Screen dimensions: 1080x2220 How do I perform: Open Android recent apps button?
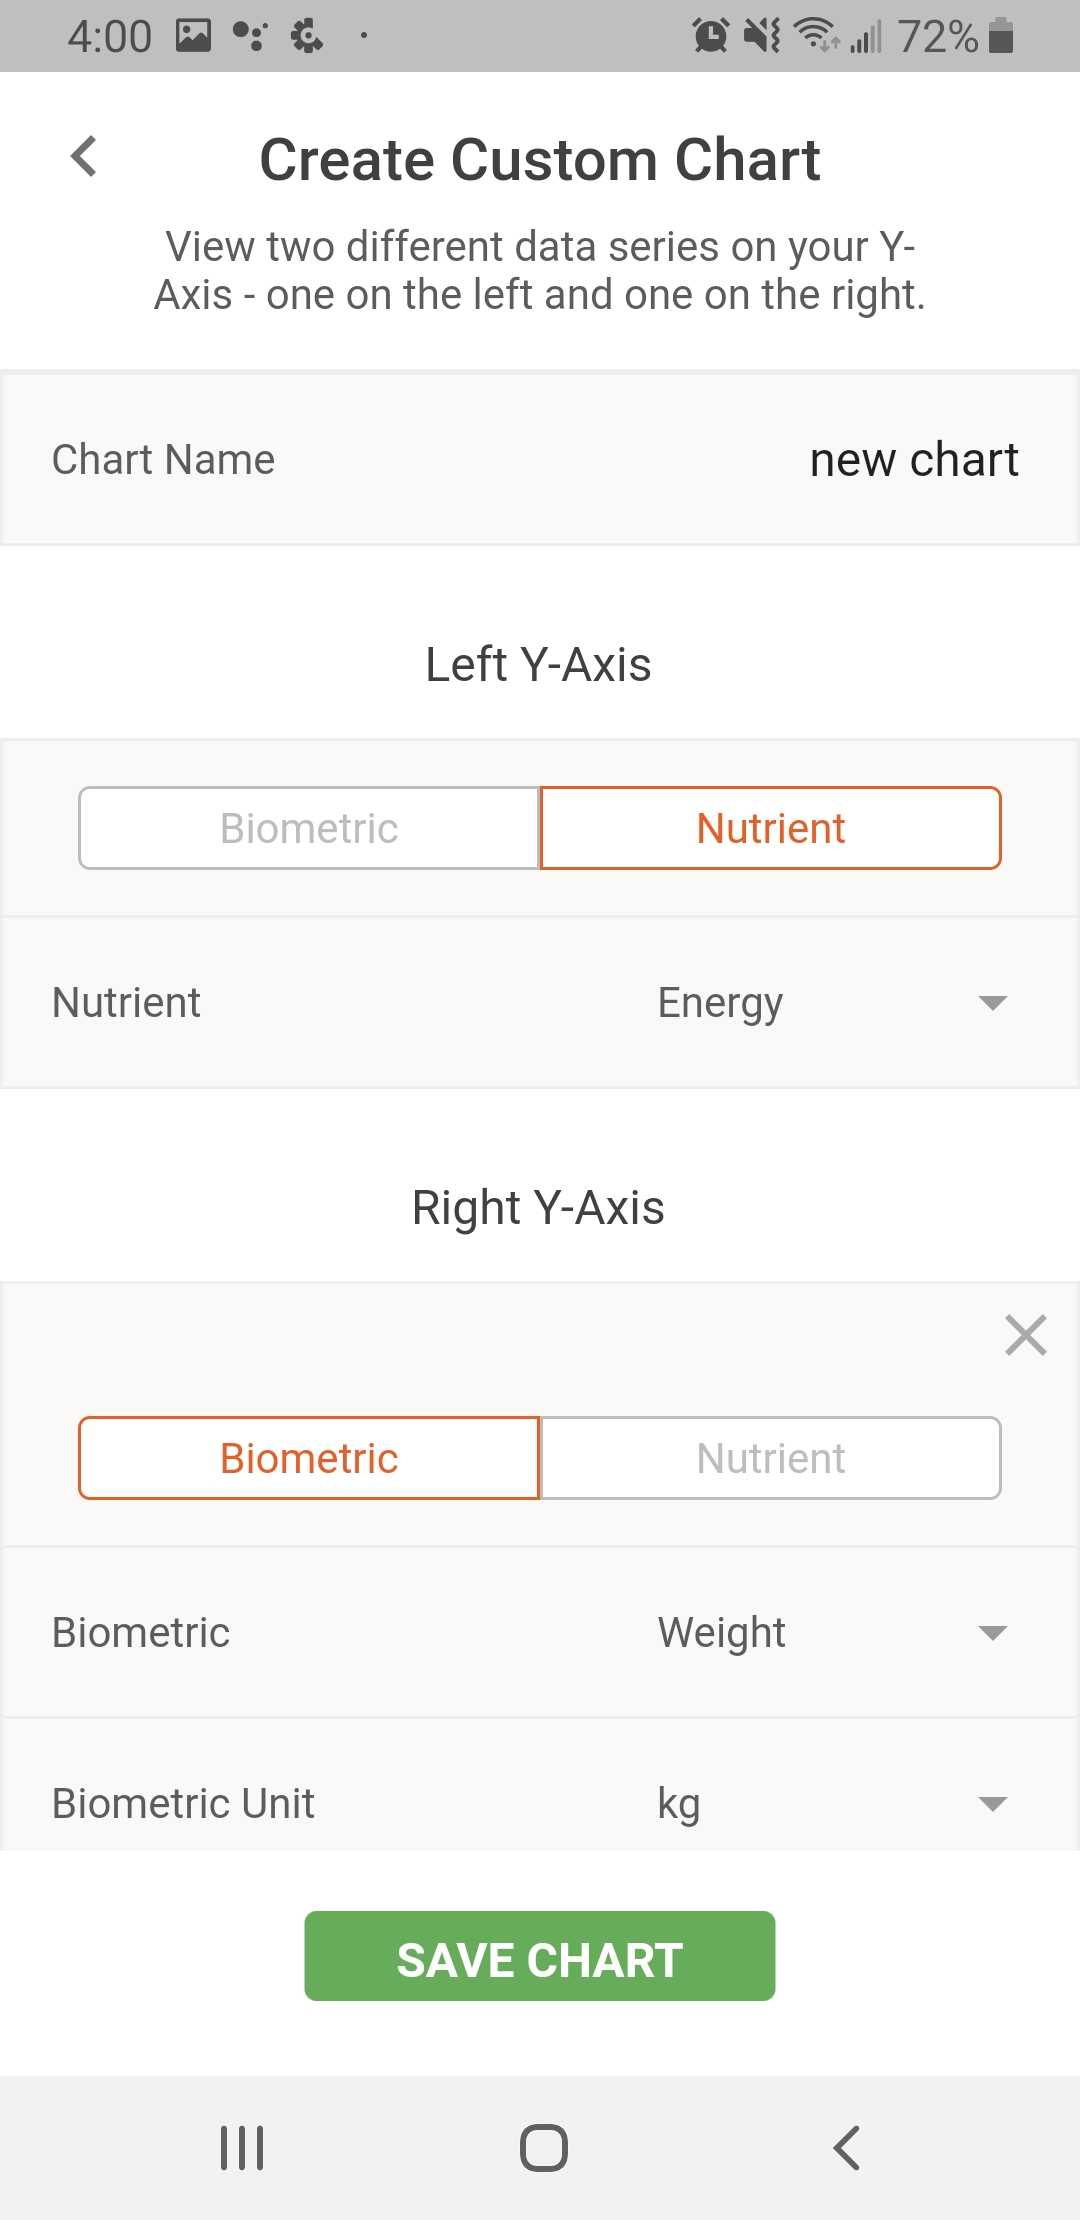coord(241,2147)
